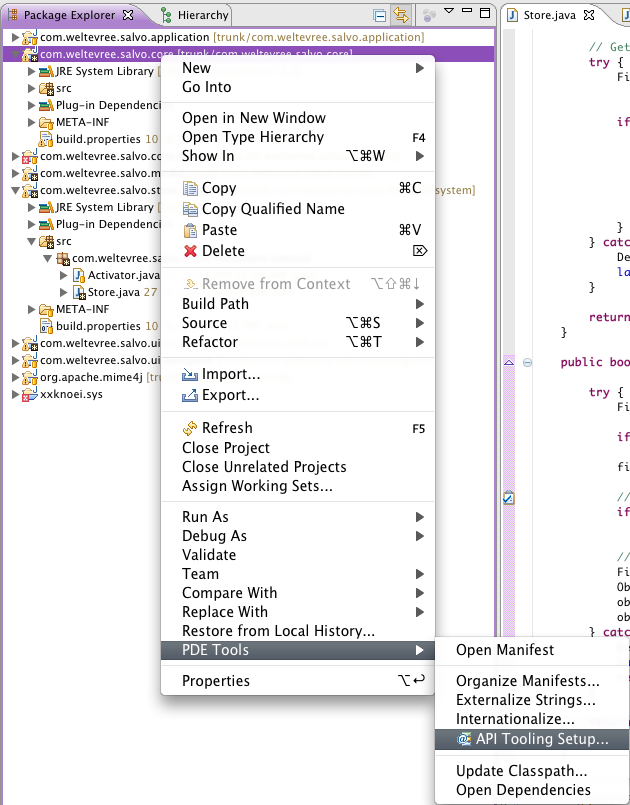The image size is (630, 805).
Task: Expand Store.java tree node
Action: point(64,292)
